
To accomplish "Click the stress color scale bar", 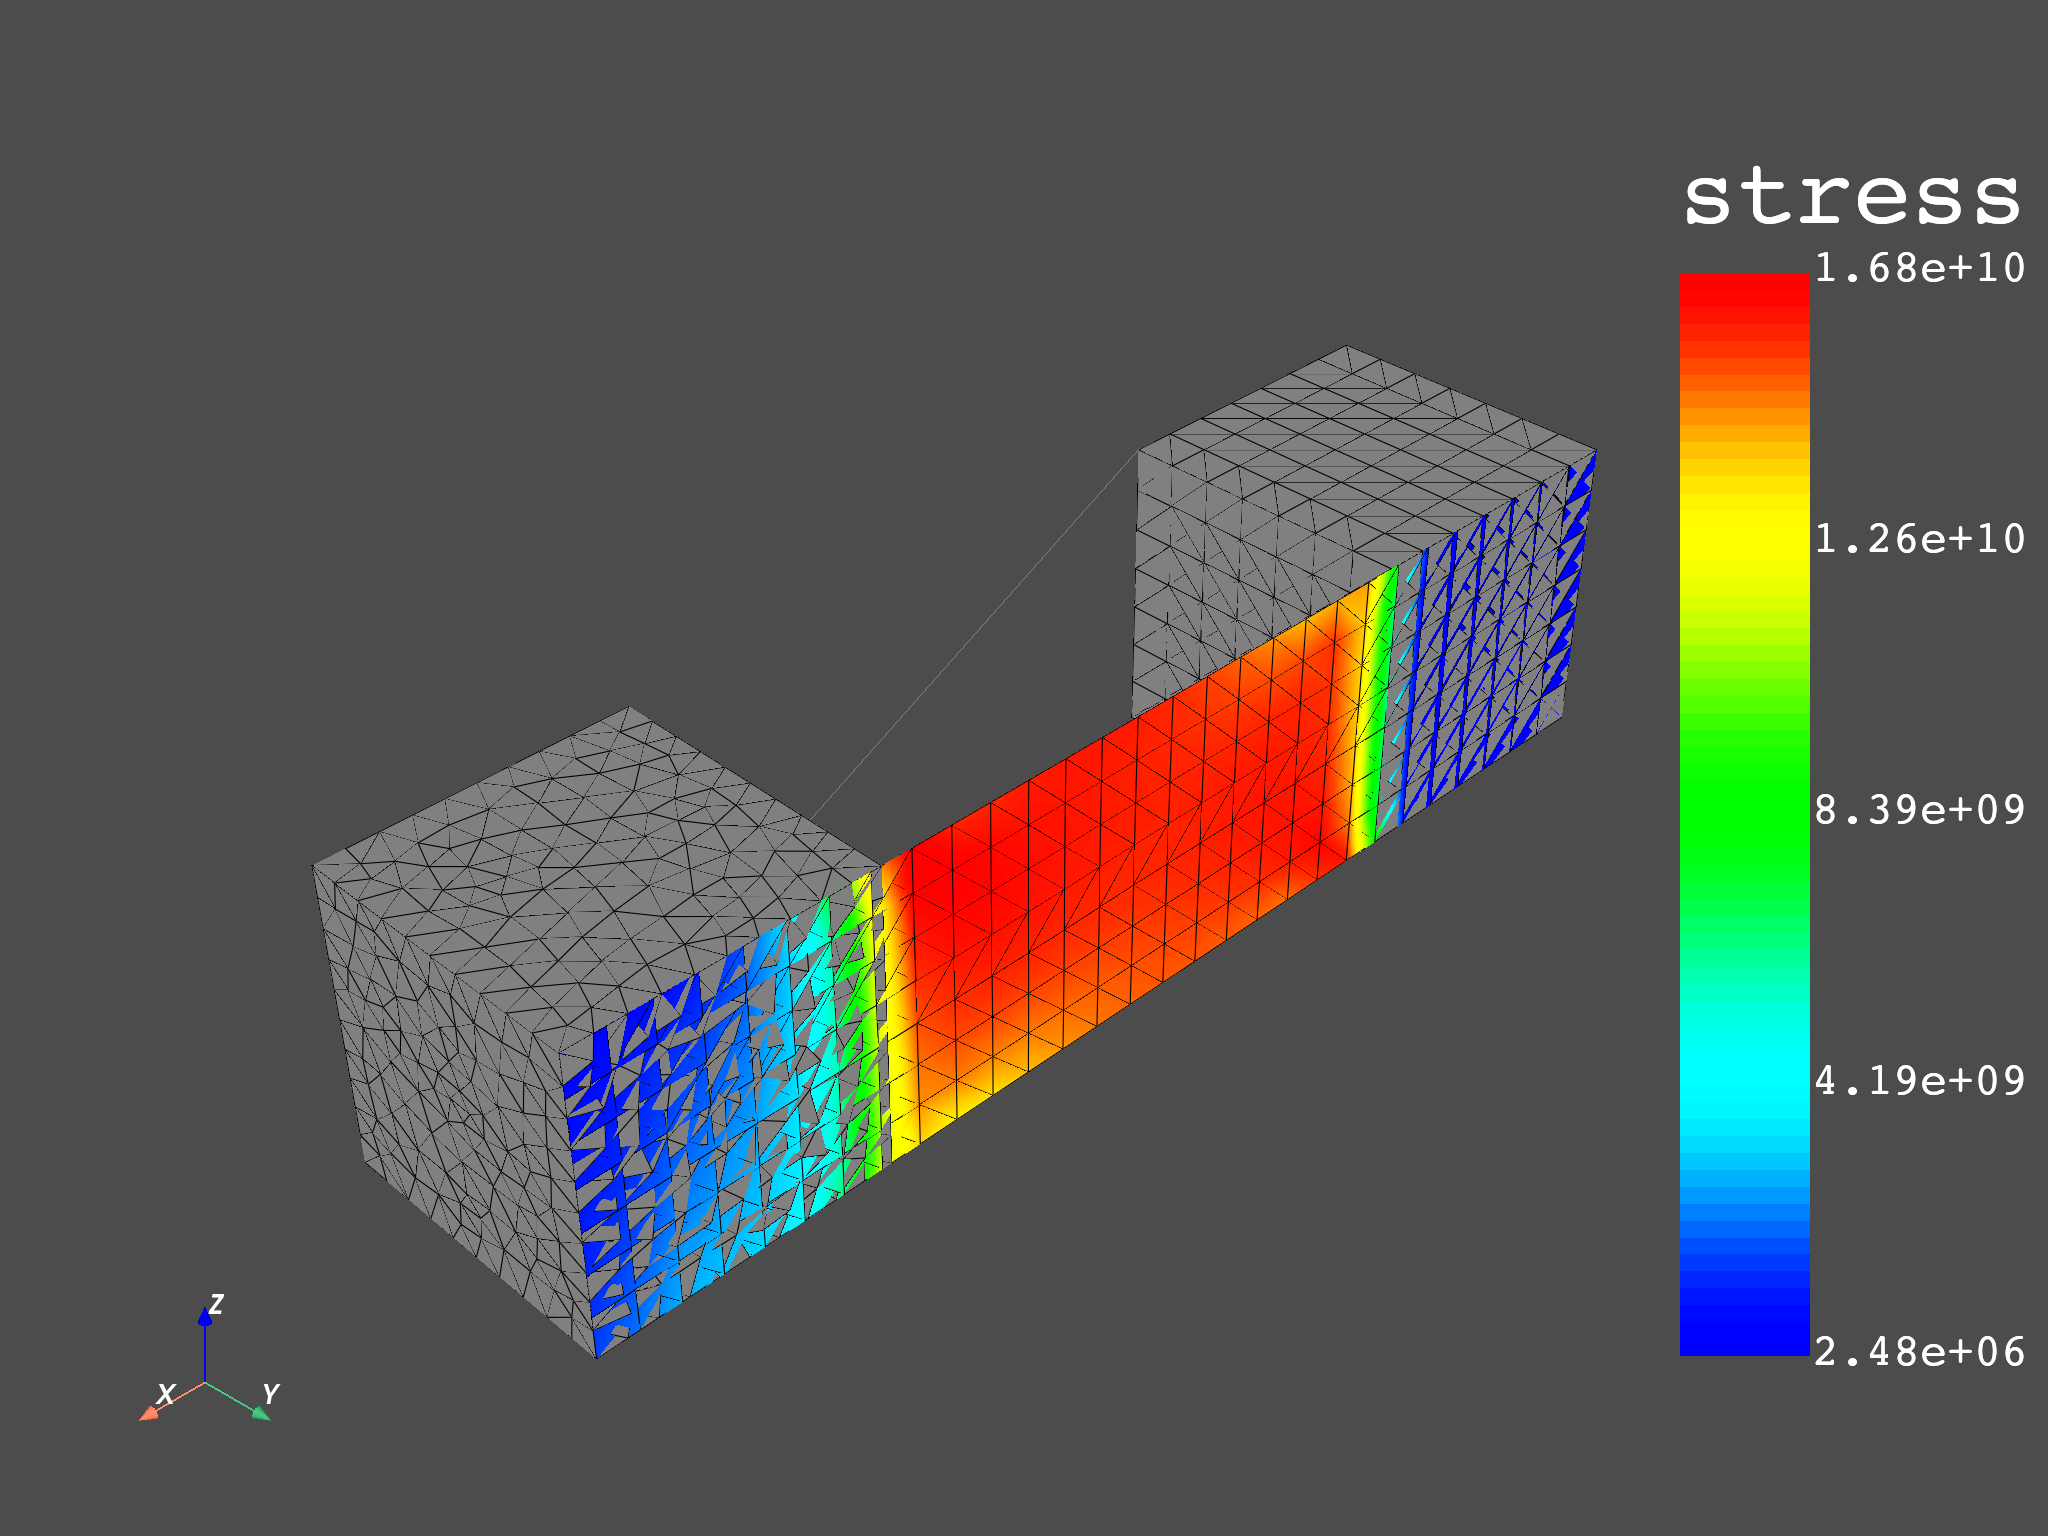I will tap(1745, 814).
